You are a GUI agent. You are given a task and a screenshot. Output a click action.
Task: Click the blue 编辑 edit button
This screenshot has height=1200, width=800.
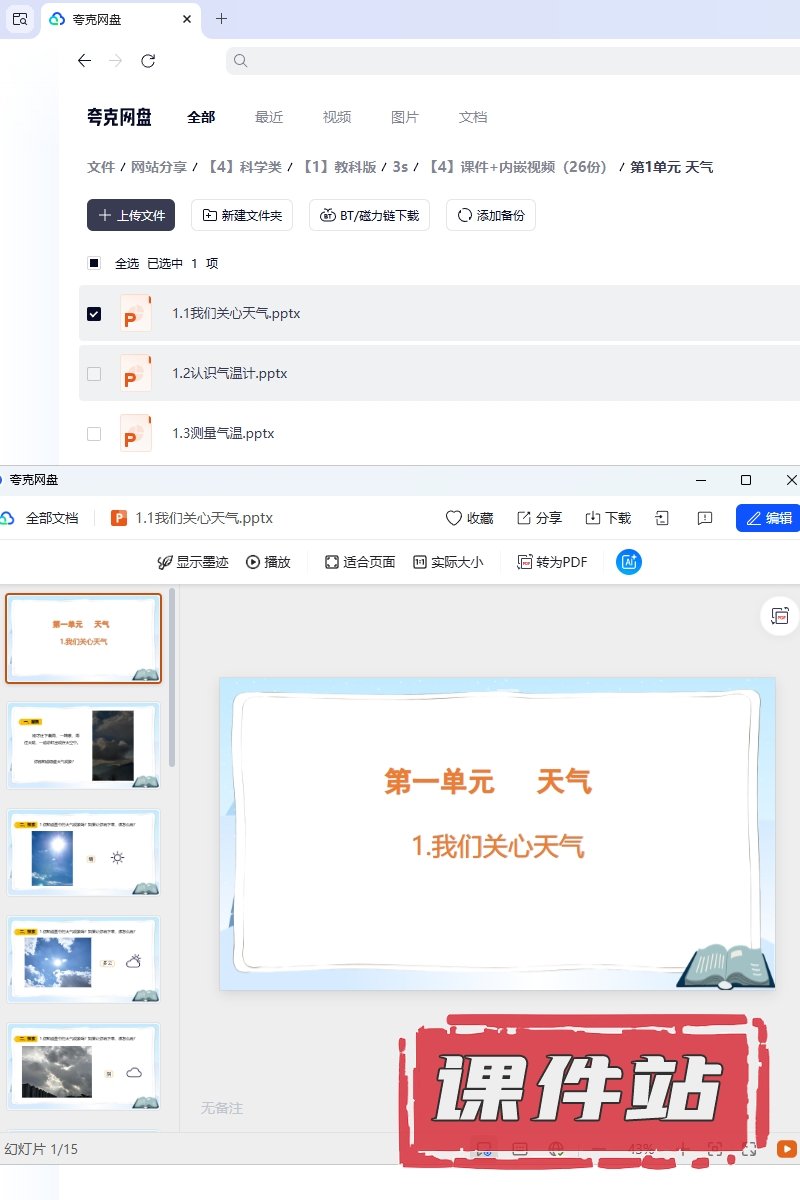pos(769,518)
